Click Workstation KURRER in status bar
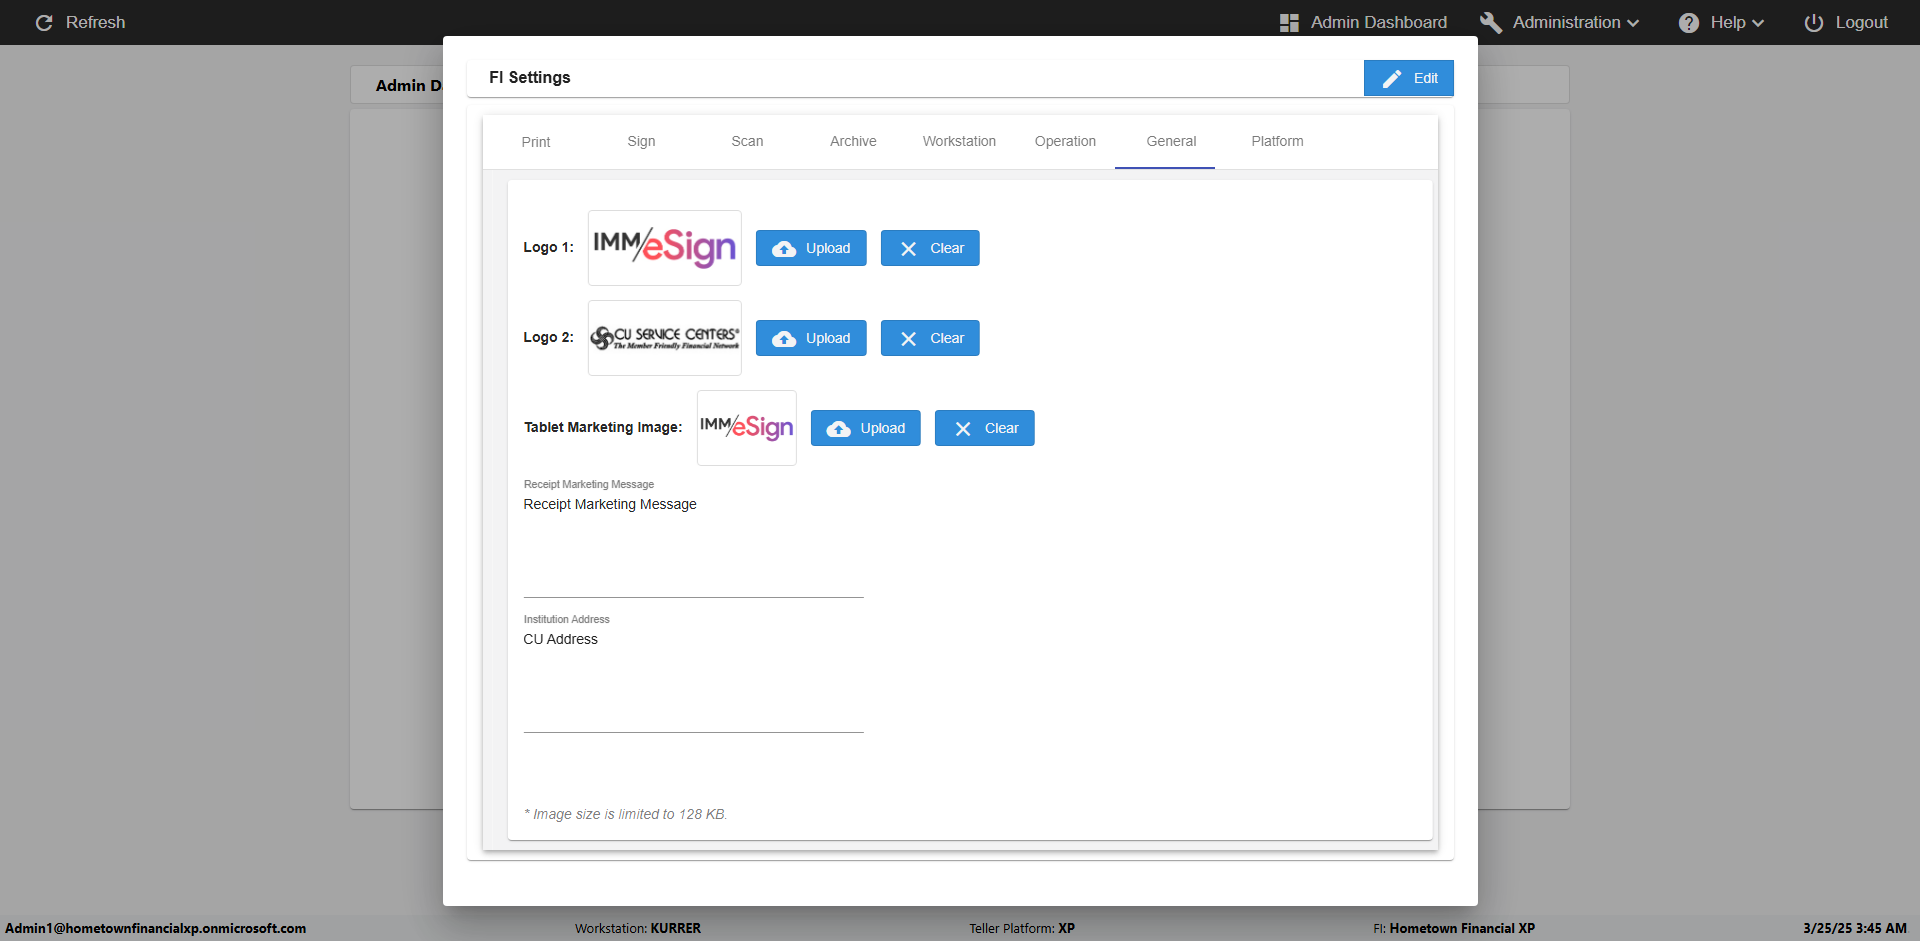 [638, 928]
